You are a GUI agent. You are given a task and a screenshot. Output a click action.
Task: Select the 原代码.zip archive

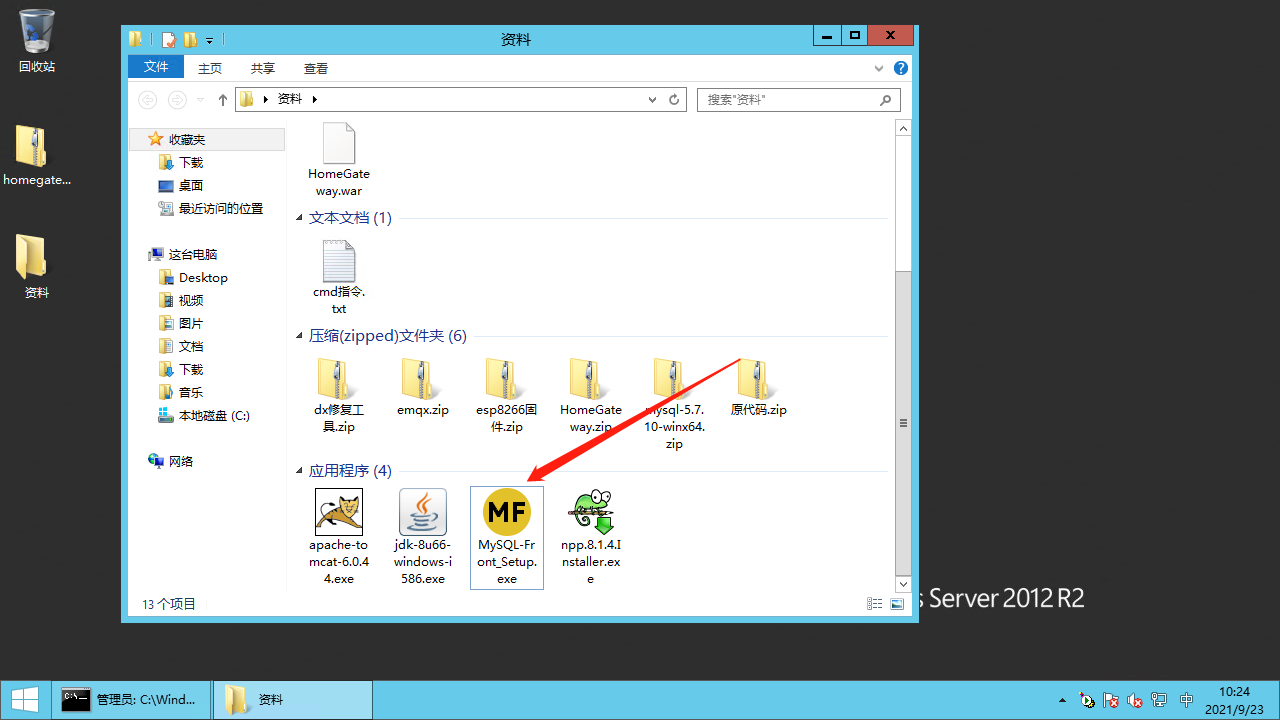[759, 388]
